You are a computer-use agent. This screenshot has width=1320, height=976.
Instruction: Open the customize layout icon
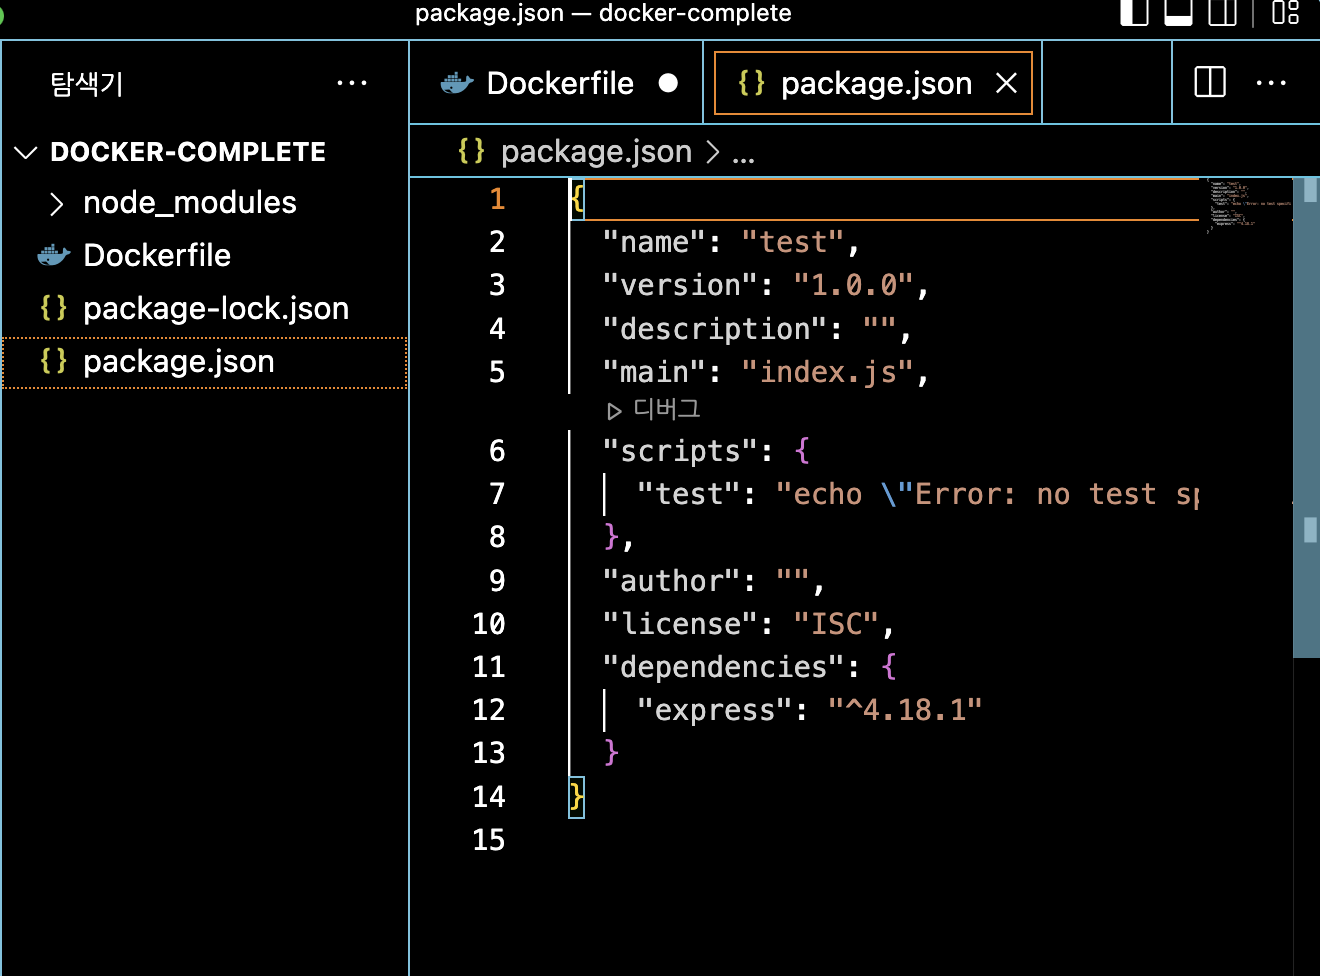click(x=1286, y=12)
